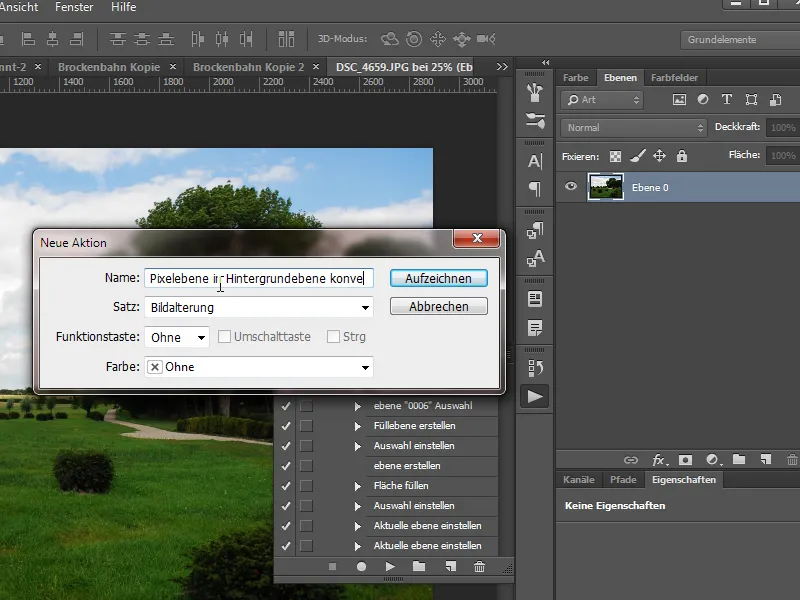Toggle dialog box for ebene erstellen step
This screenshot has height=600, width=800.
306,466
